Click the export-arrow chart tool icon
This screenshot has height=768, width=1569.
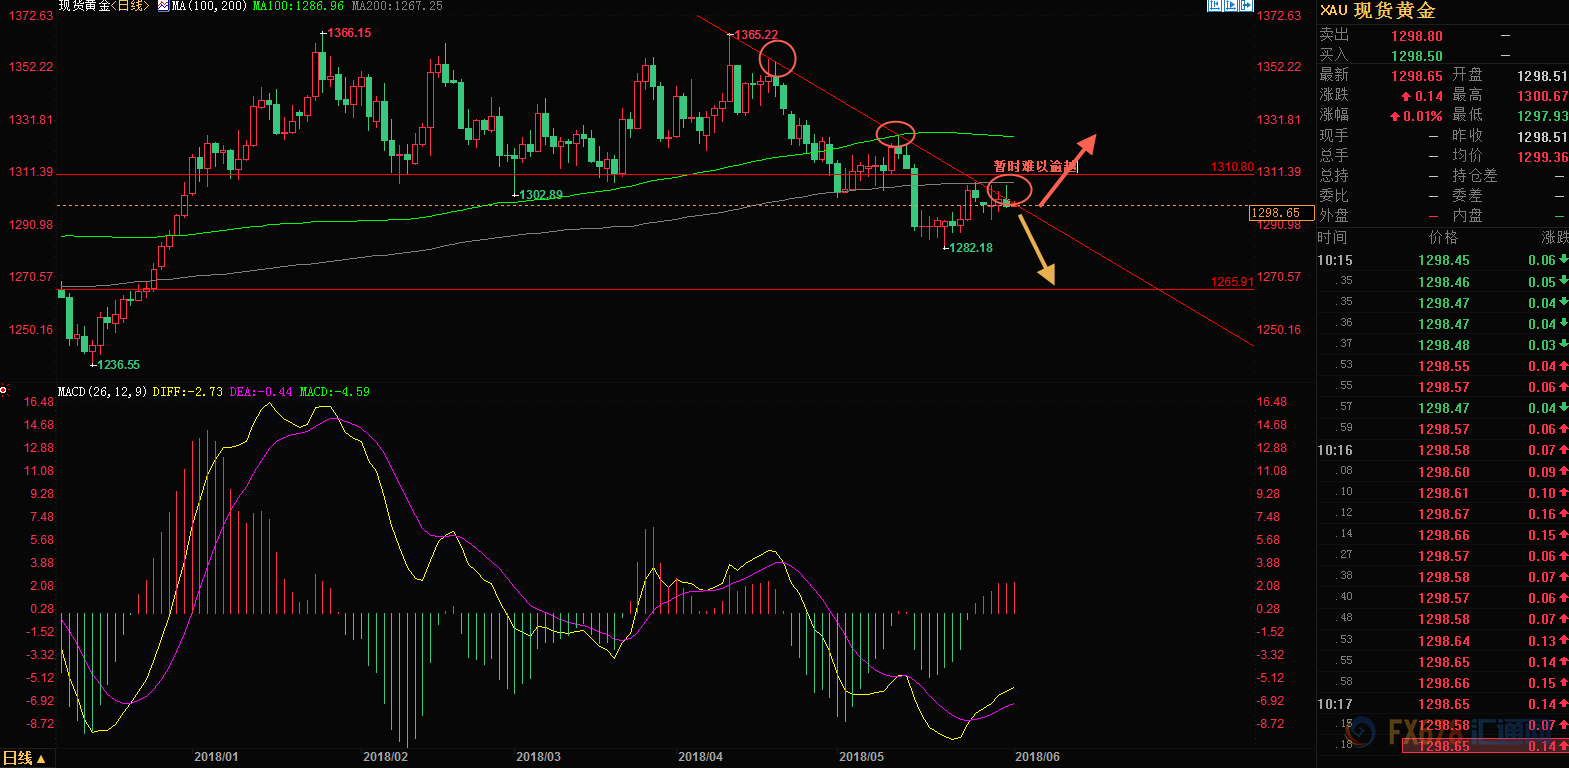(1246, 5)
